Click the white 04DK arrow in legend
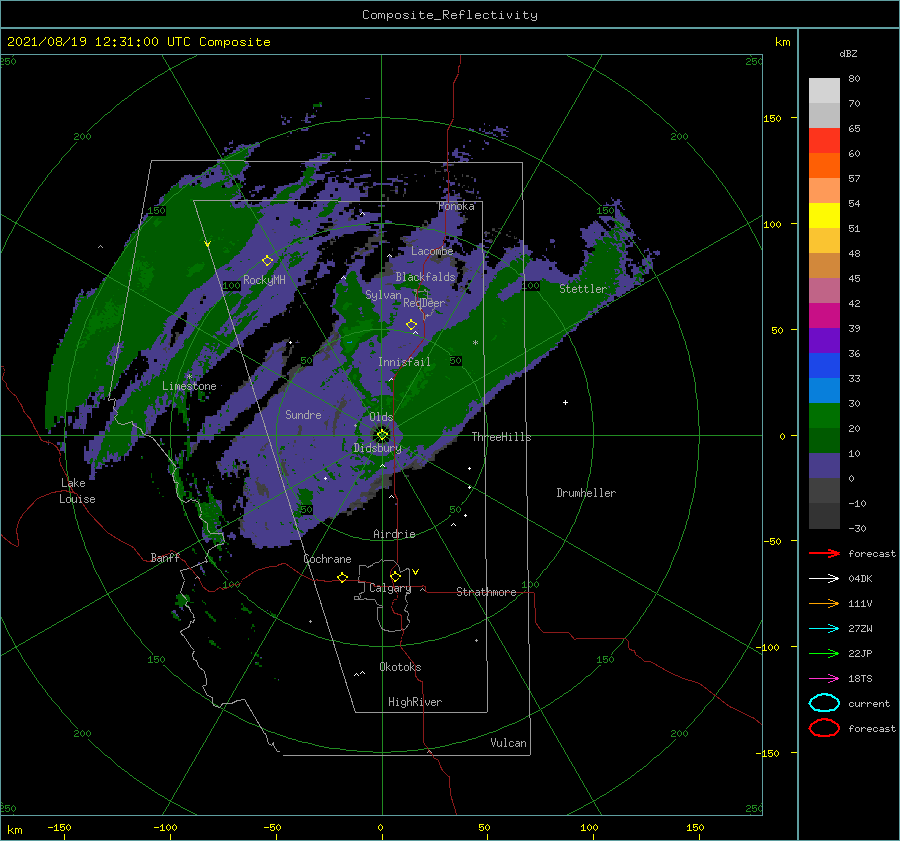The width and height of the screenshot is (900, 841). [x=824, y=579]
